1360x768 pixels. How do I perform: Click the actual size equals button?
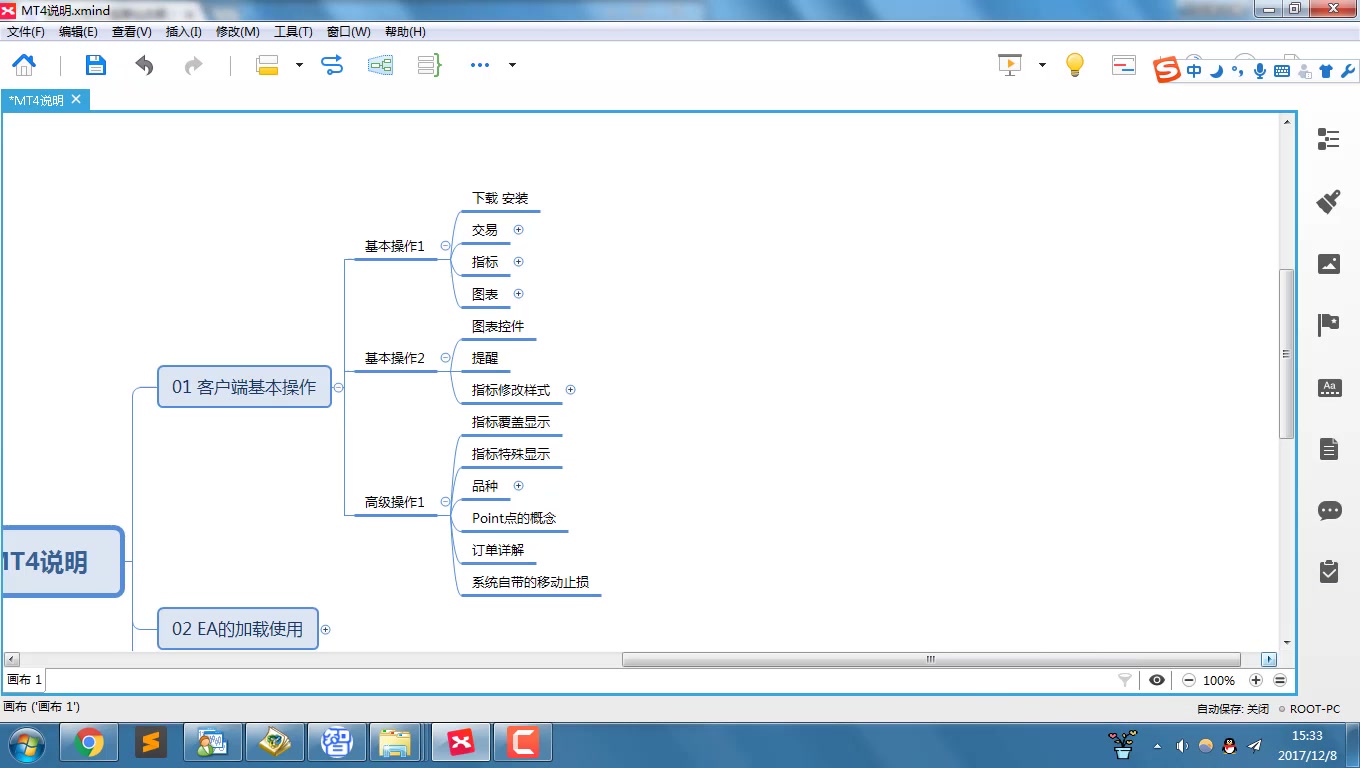[x=1280, y=680]
